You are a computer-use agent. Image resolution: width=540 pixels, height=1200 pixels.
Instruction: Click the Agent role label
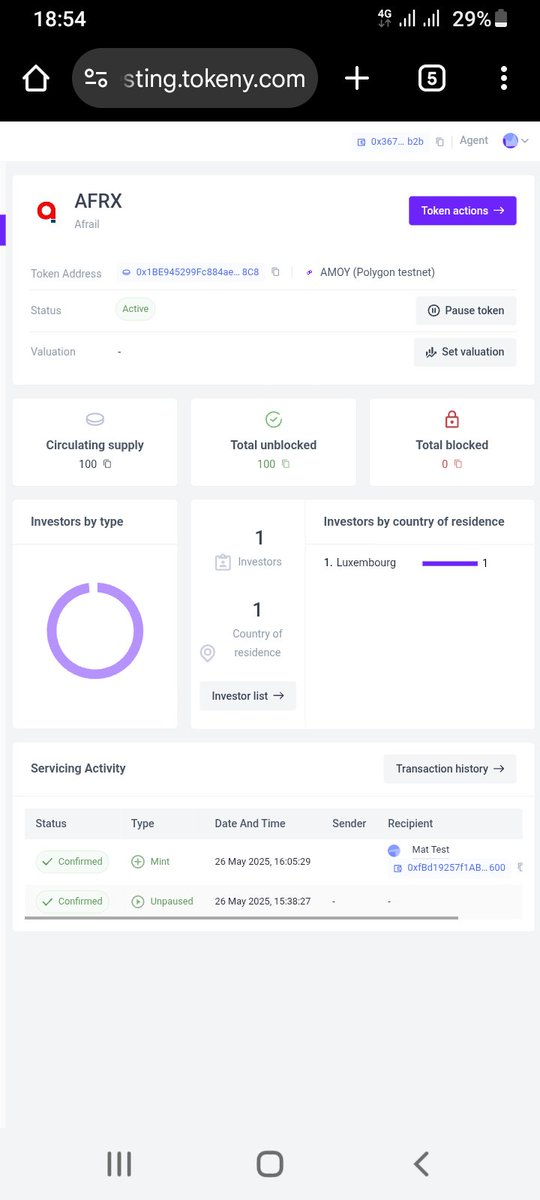point(474,141)
